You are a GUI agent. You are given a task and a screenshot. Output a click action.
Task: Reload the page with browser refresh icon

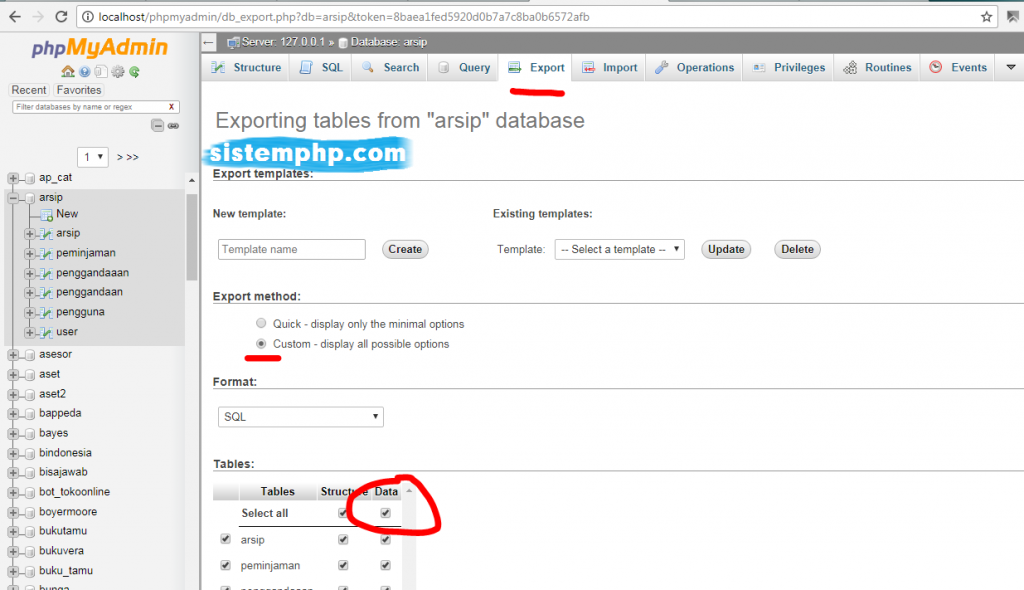tap(61, 17)
